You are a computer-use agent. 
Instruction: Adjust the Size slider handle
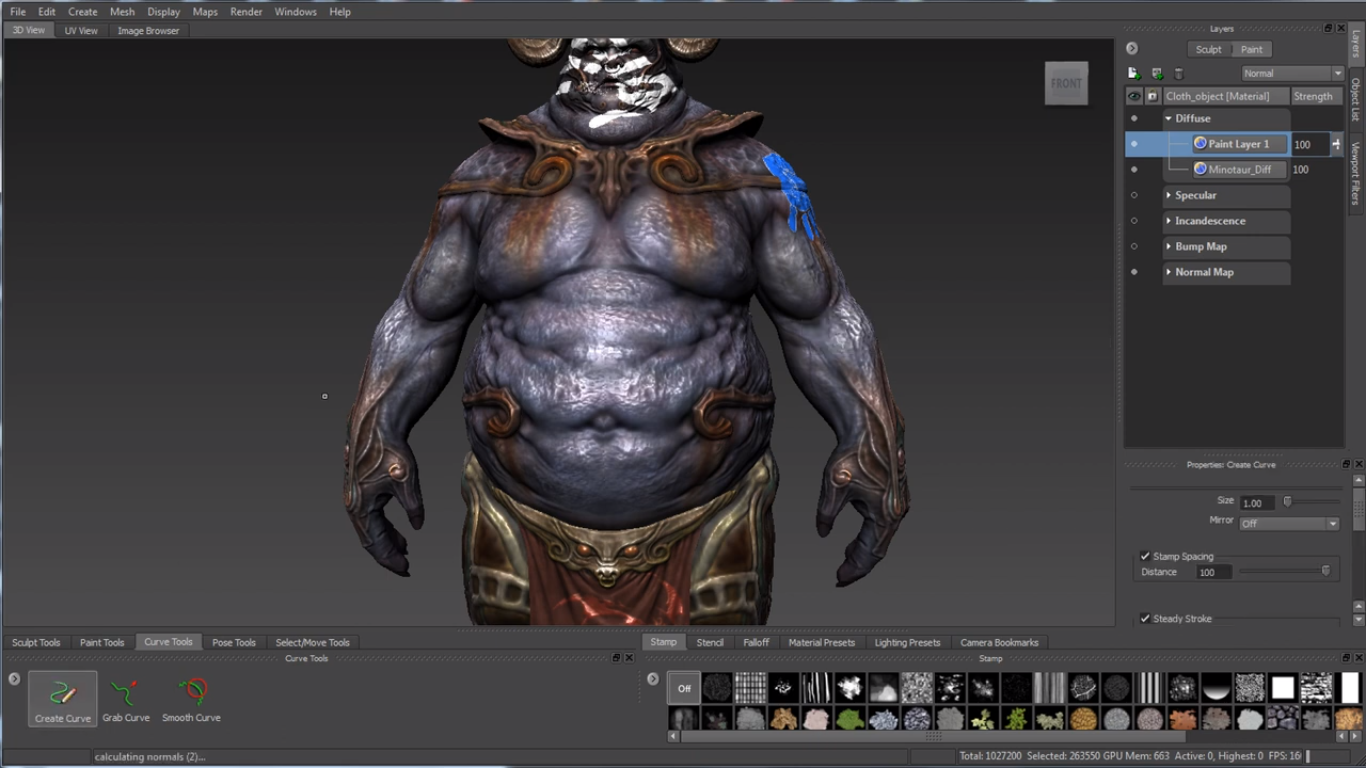pos(1287,502)
